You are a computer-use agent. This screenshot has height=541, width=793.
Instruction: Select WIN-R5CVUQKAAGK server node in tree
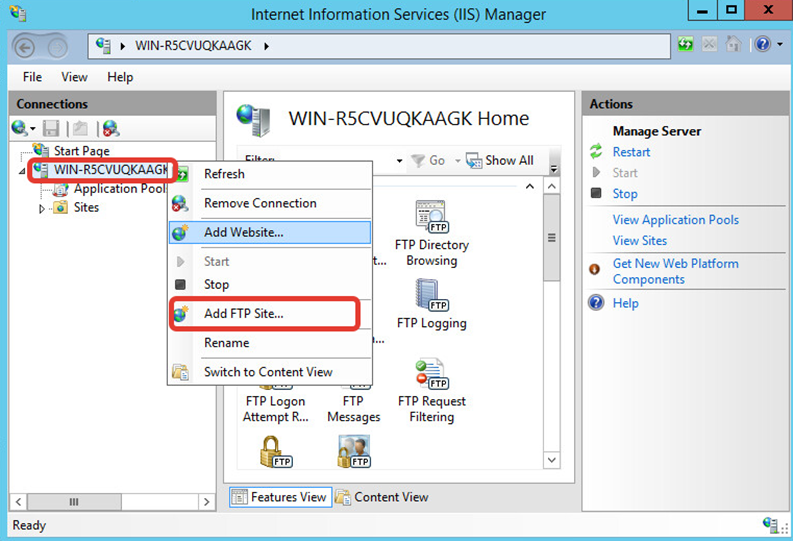pos(111,169)
